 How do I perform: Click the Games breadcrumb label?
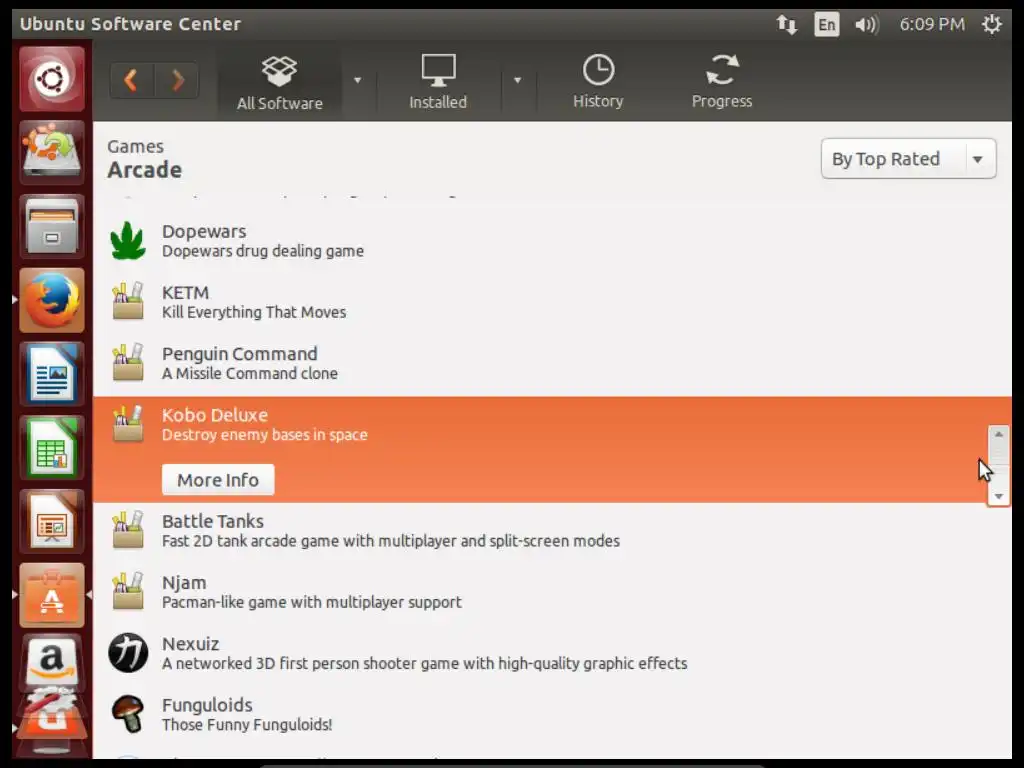(135, 146)
